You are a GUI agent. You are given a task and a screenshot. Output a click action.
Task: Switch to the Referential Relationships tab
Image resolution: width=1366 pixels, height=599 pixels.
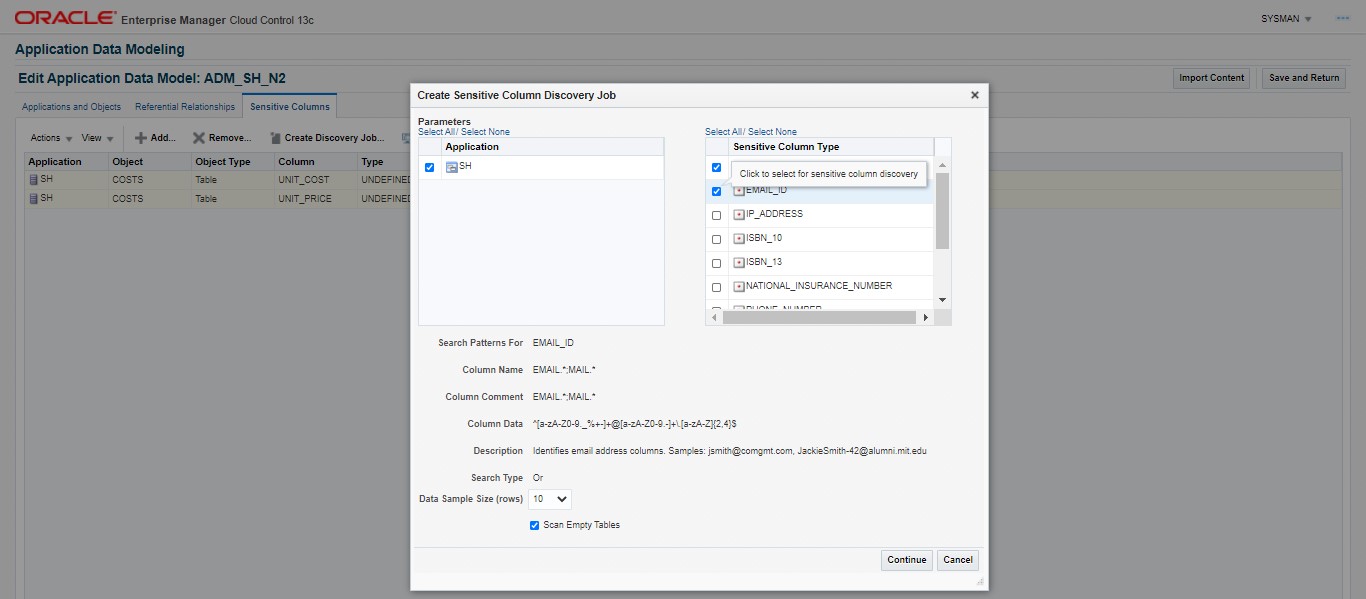[185, 106]
